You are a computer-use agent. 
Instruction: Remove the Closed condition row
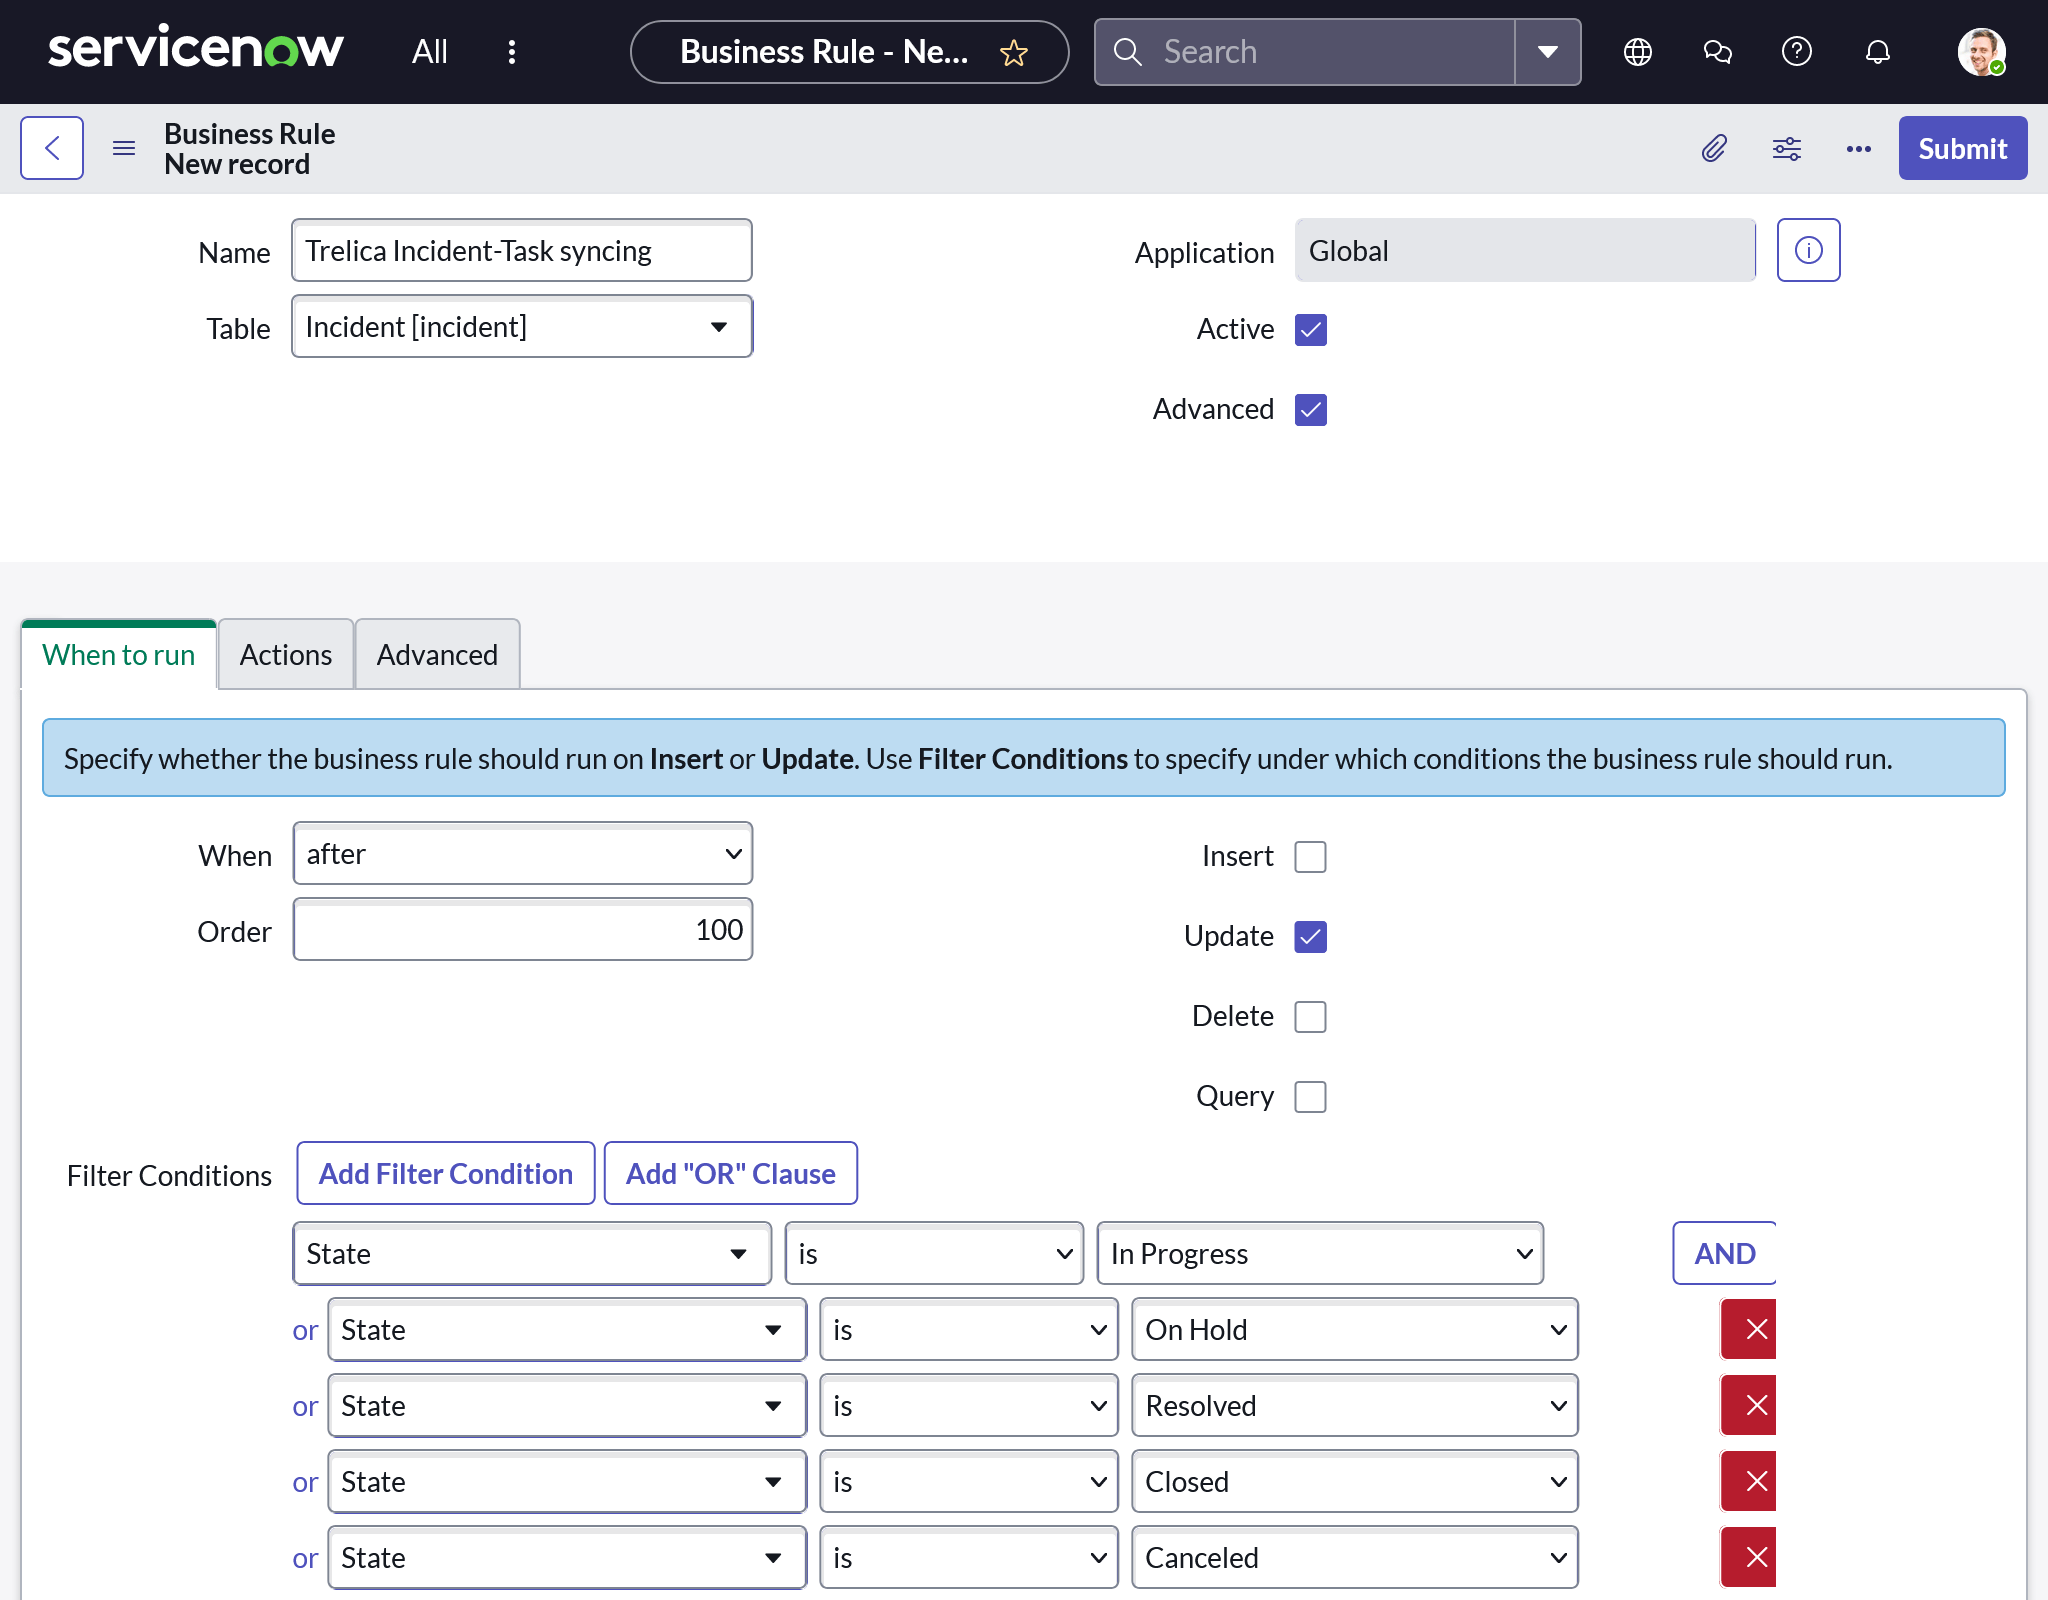pyautogui.click(x=1749, y=1481)
